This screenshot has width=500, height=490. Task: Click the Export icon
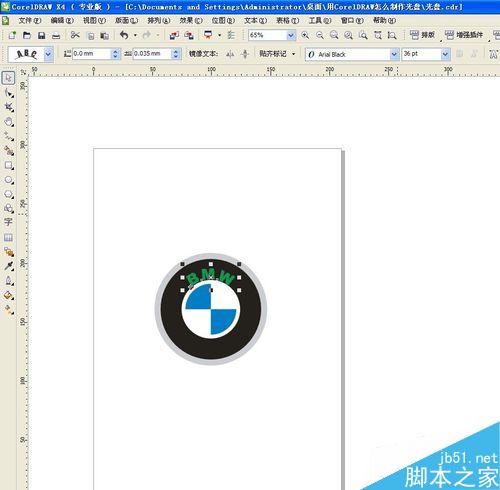pos(189,35)
